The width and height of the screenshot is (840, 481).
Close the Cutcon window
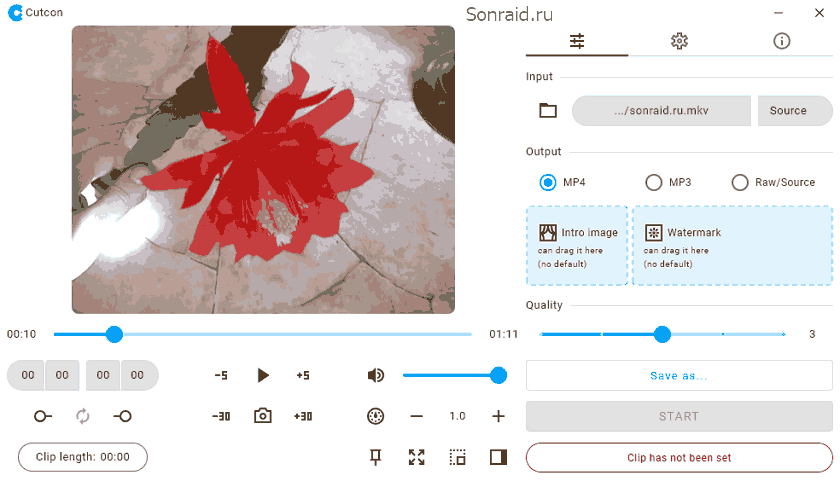click(x=819, y=12)
